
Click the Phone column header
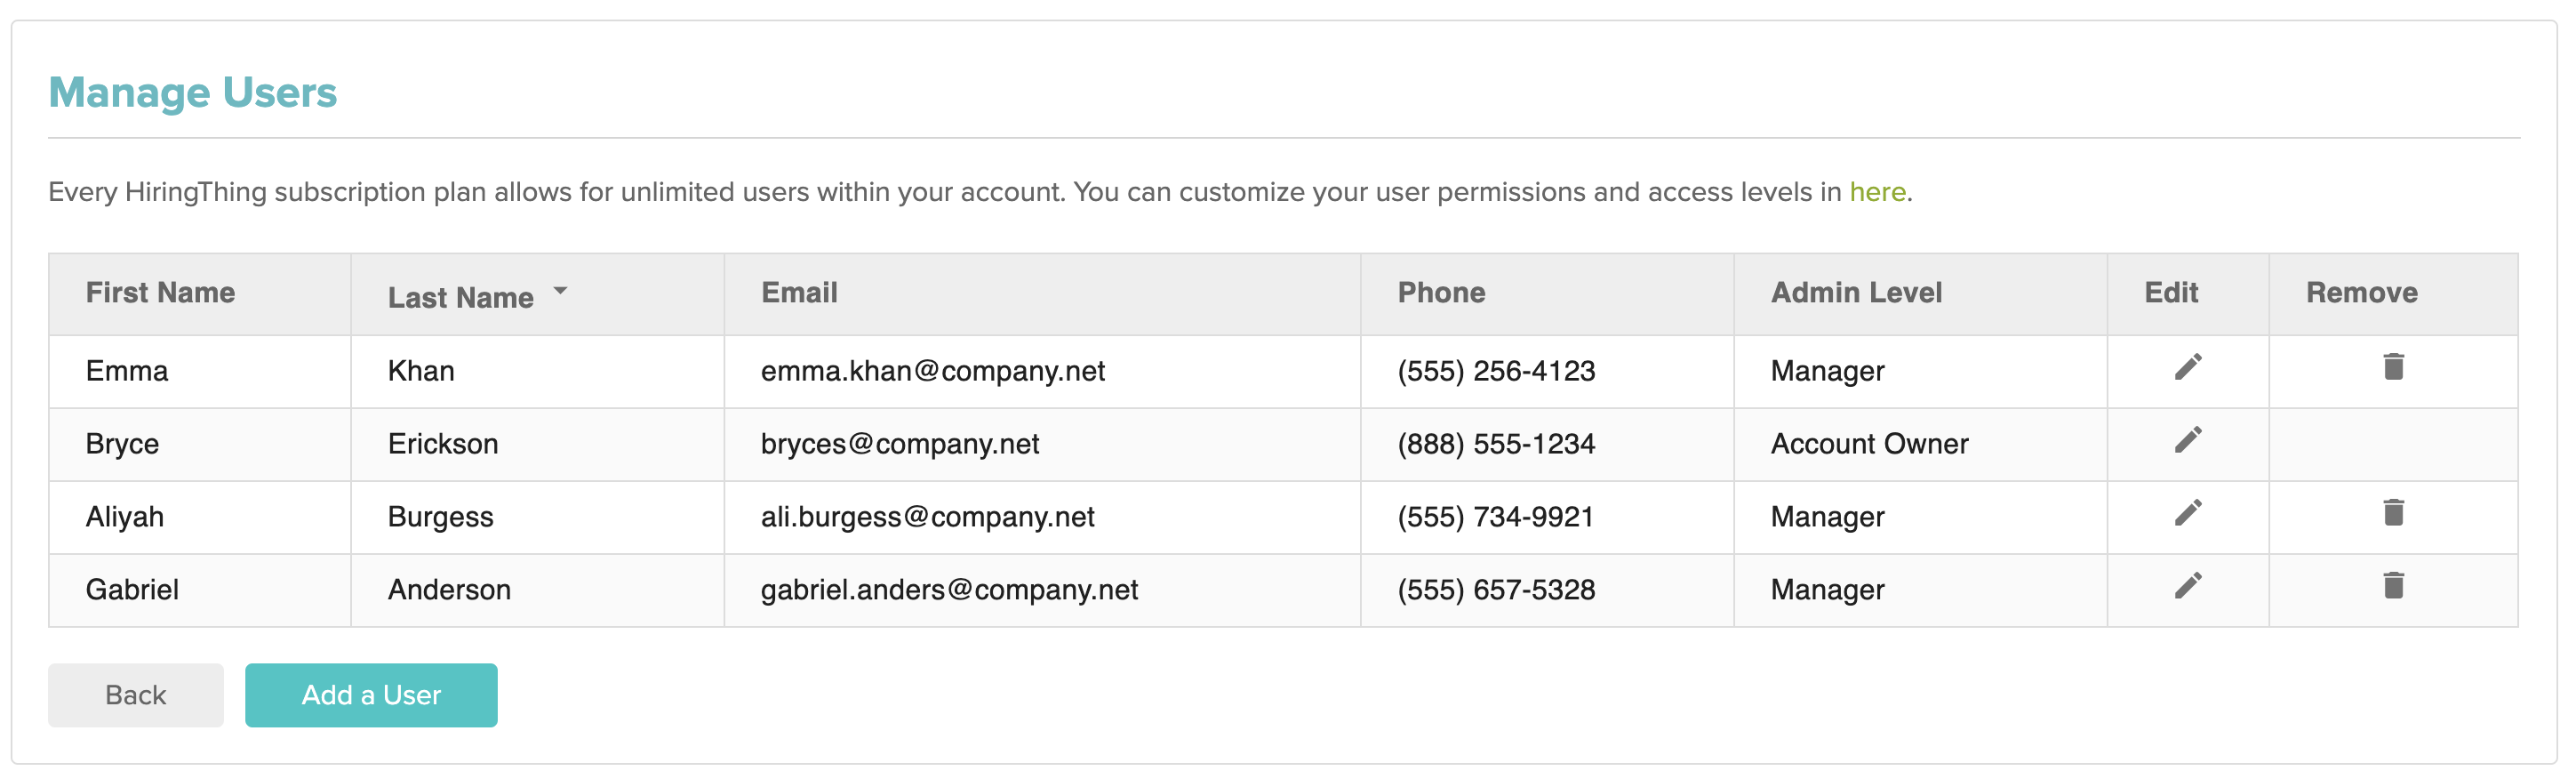point(1440,293)
